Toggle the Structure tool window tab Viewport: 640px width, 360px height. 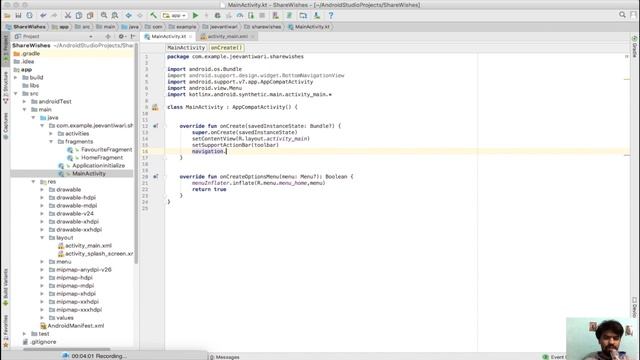click(5, 87)
